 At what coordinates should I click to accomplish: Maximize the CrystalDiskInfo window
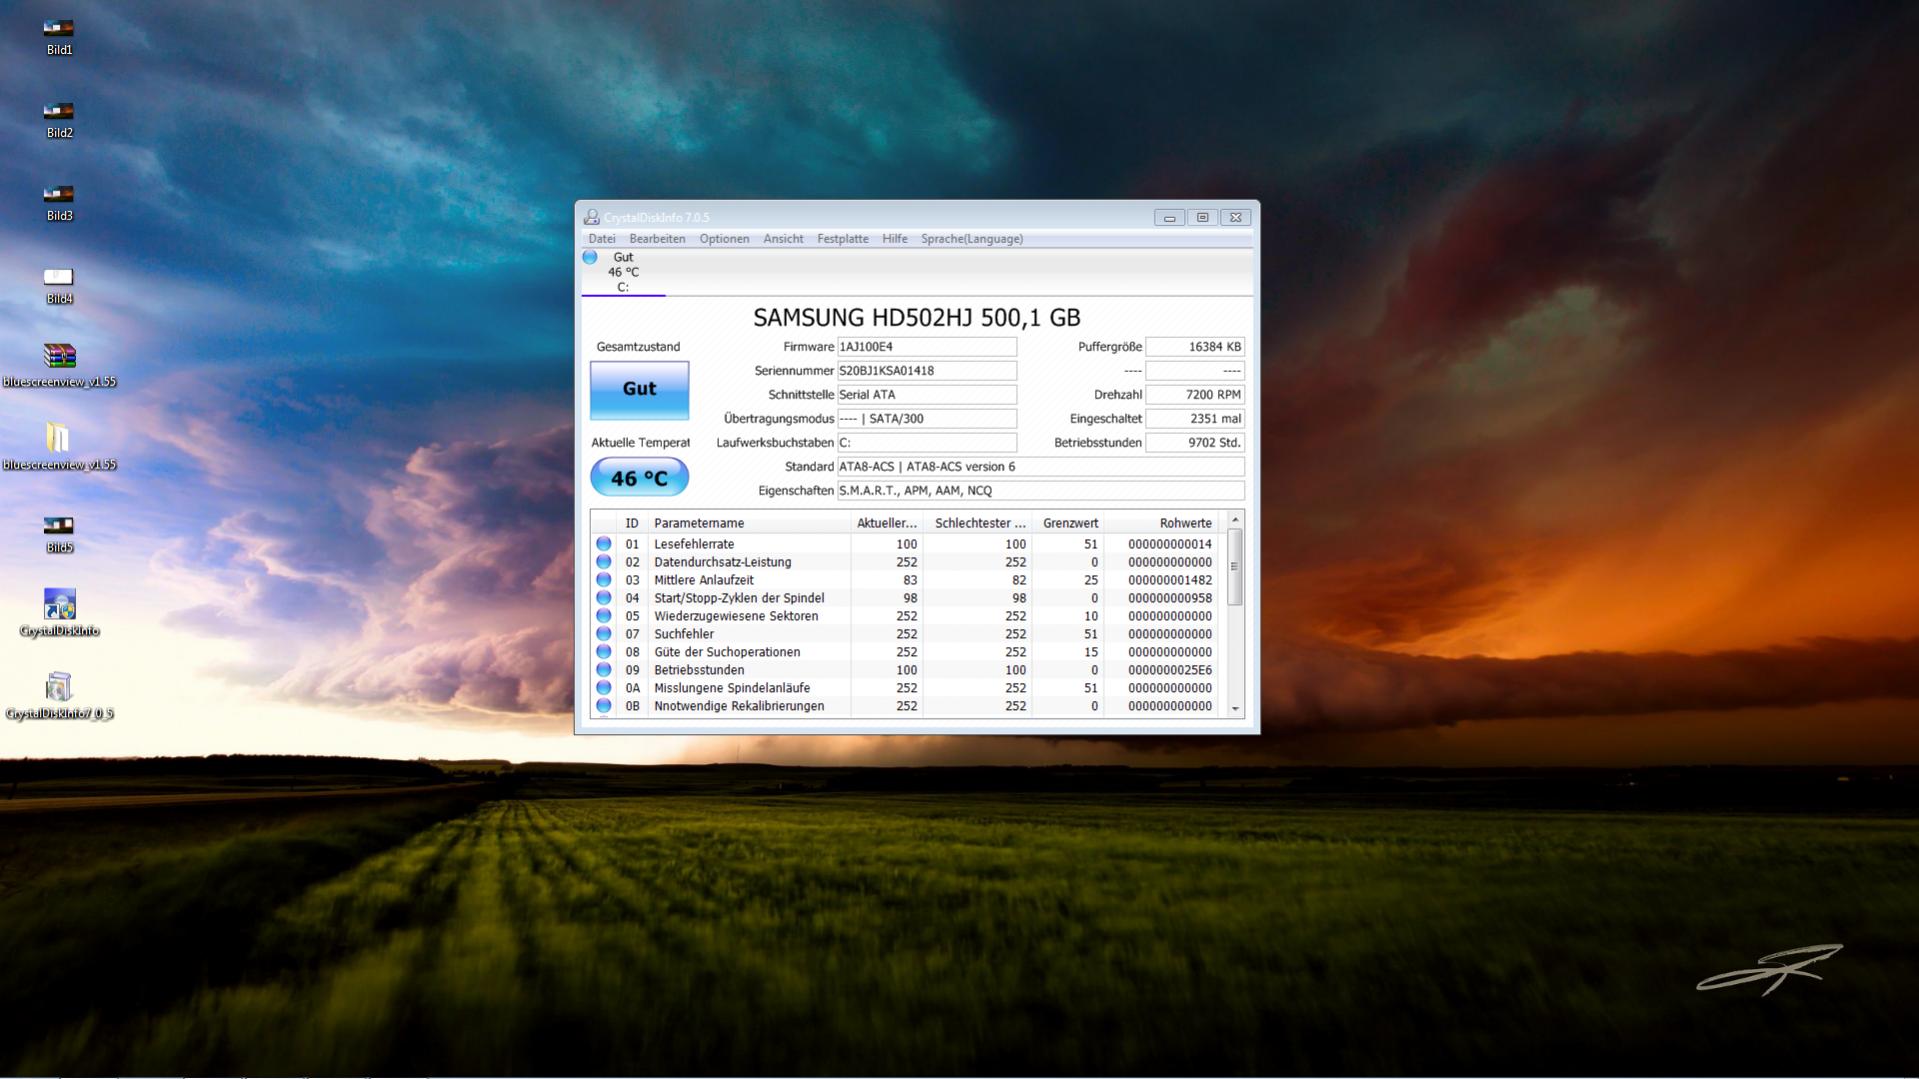1202,217
